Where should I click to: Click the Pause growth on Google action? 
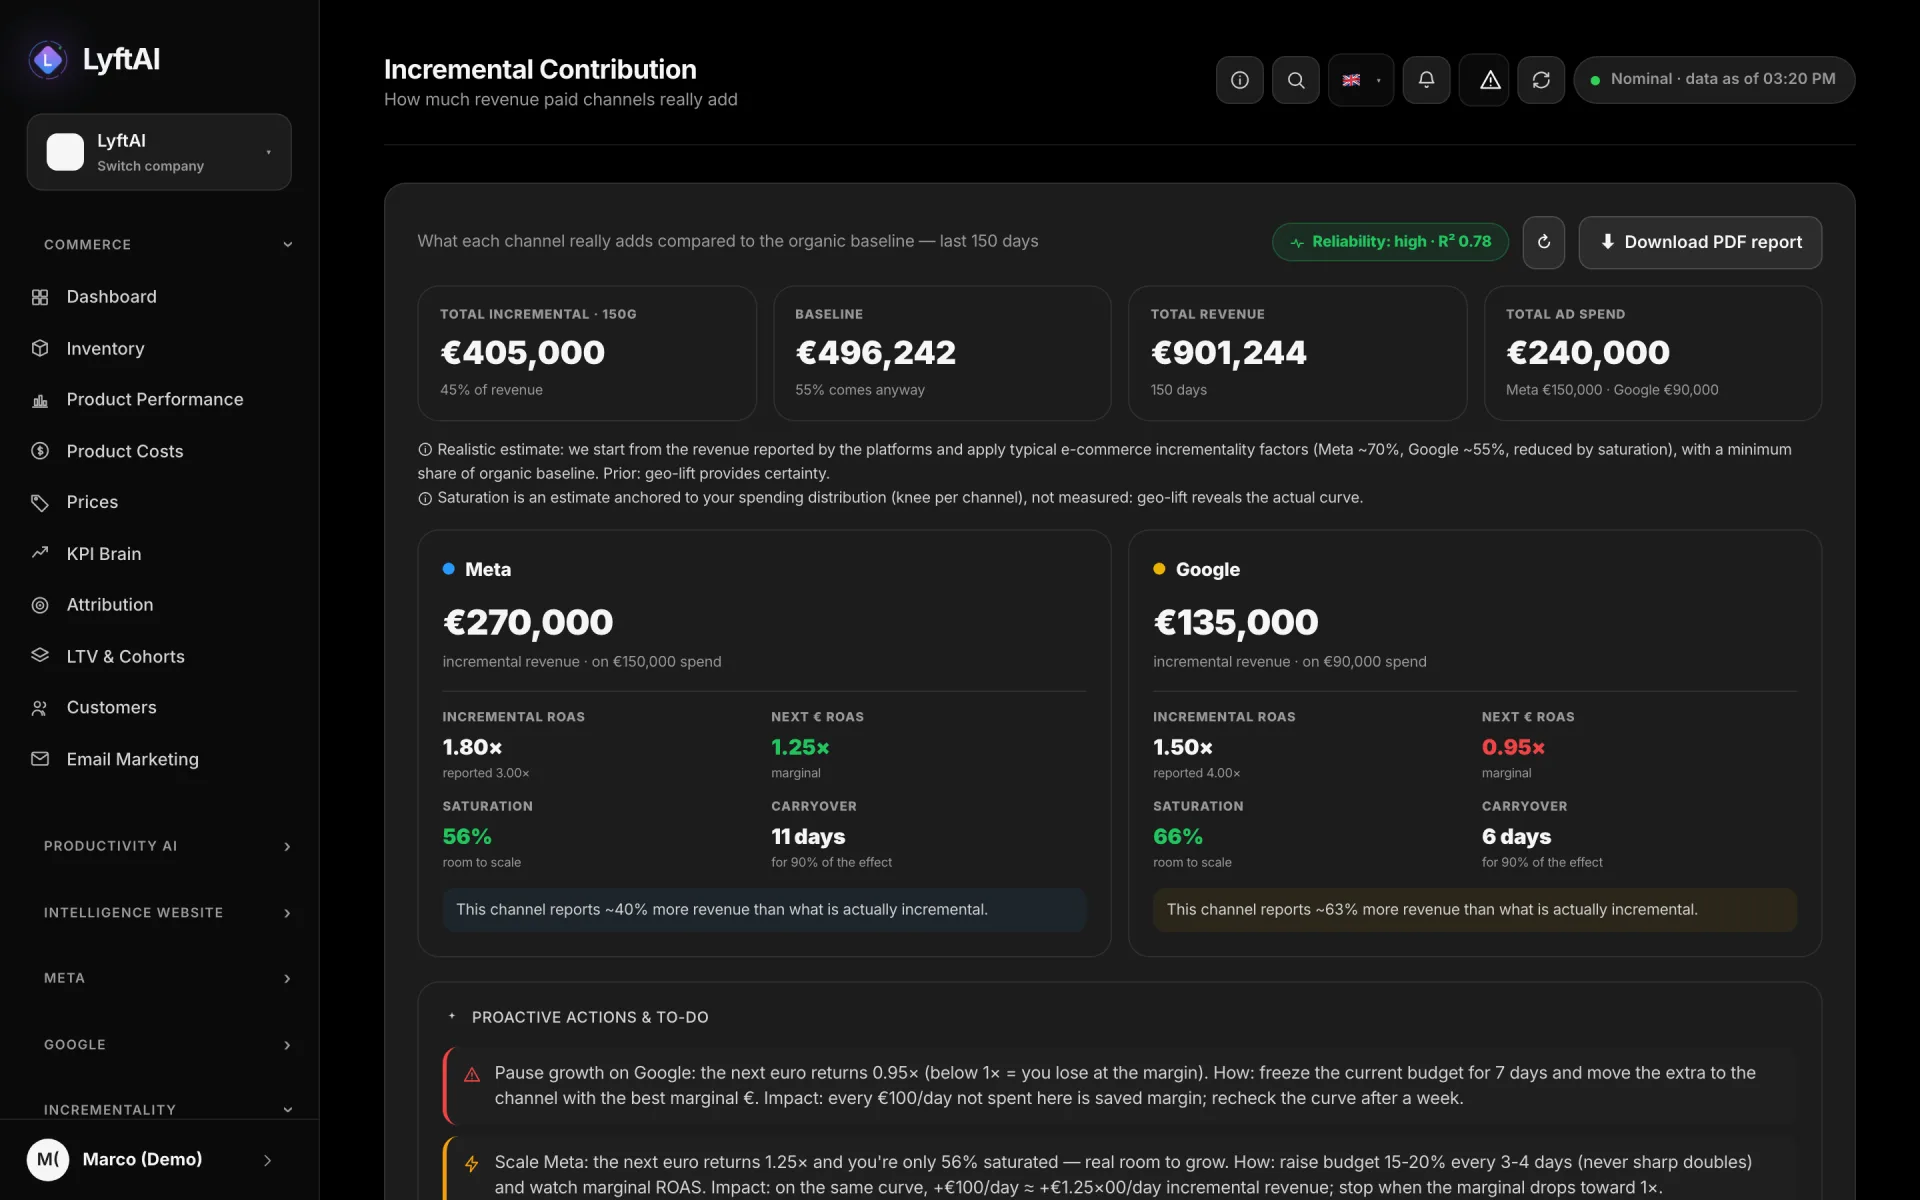pos(1120,1085)
